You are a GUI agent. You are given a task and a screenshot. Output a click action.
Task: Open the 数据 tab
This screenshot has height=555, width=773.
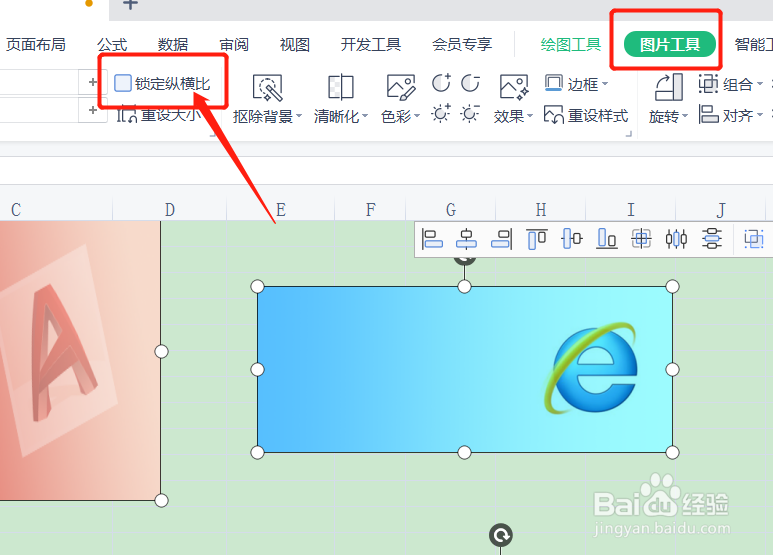tap(173, 45)
